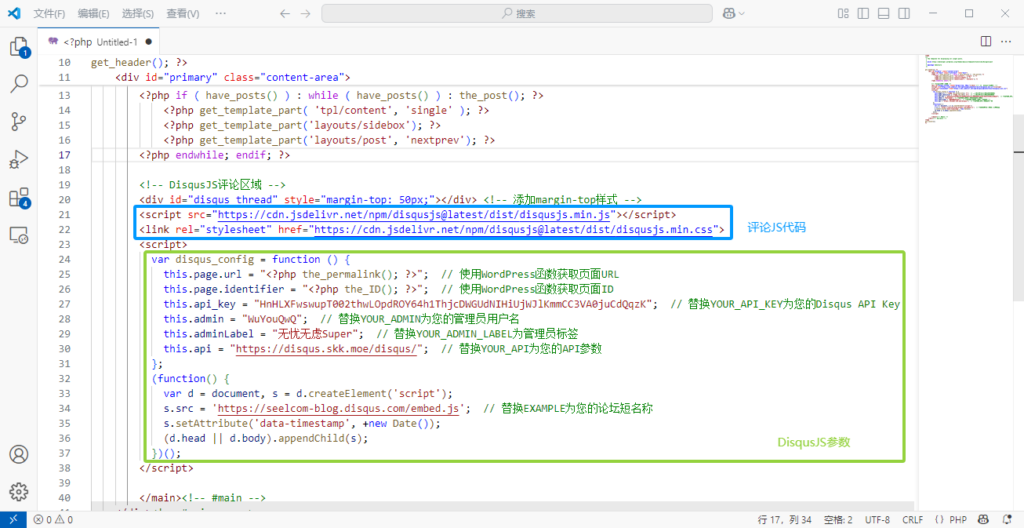Open the 文件(F) menu
The height and width of the screenshot is (528, 1024).
coord(49,14)
